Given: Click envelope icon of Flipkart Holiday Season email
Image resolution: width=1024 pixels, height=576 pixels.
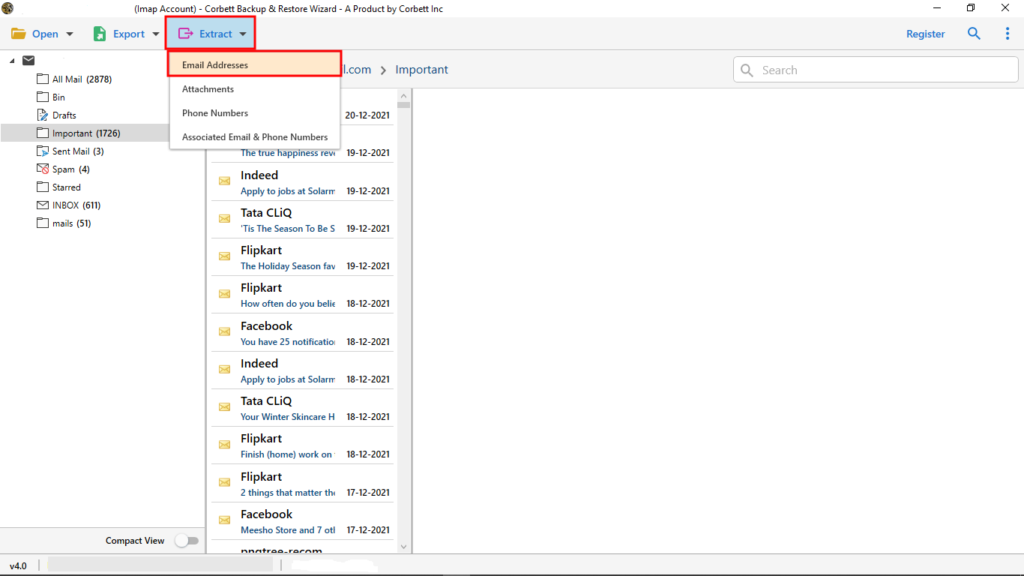Looking at the screenshot, I should [225, 256].
